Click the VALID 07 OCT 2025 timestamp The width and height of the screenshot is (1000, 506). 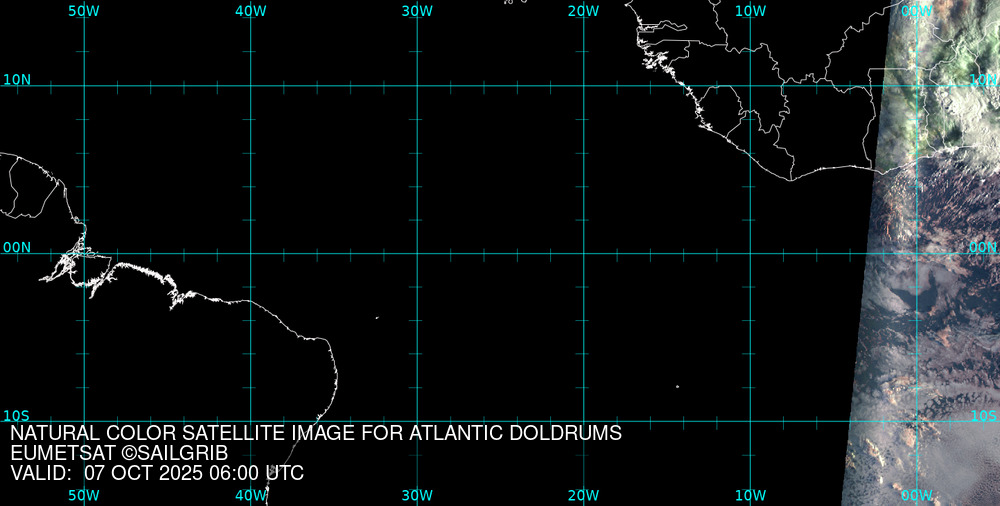(157, 473)
